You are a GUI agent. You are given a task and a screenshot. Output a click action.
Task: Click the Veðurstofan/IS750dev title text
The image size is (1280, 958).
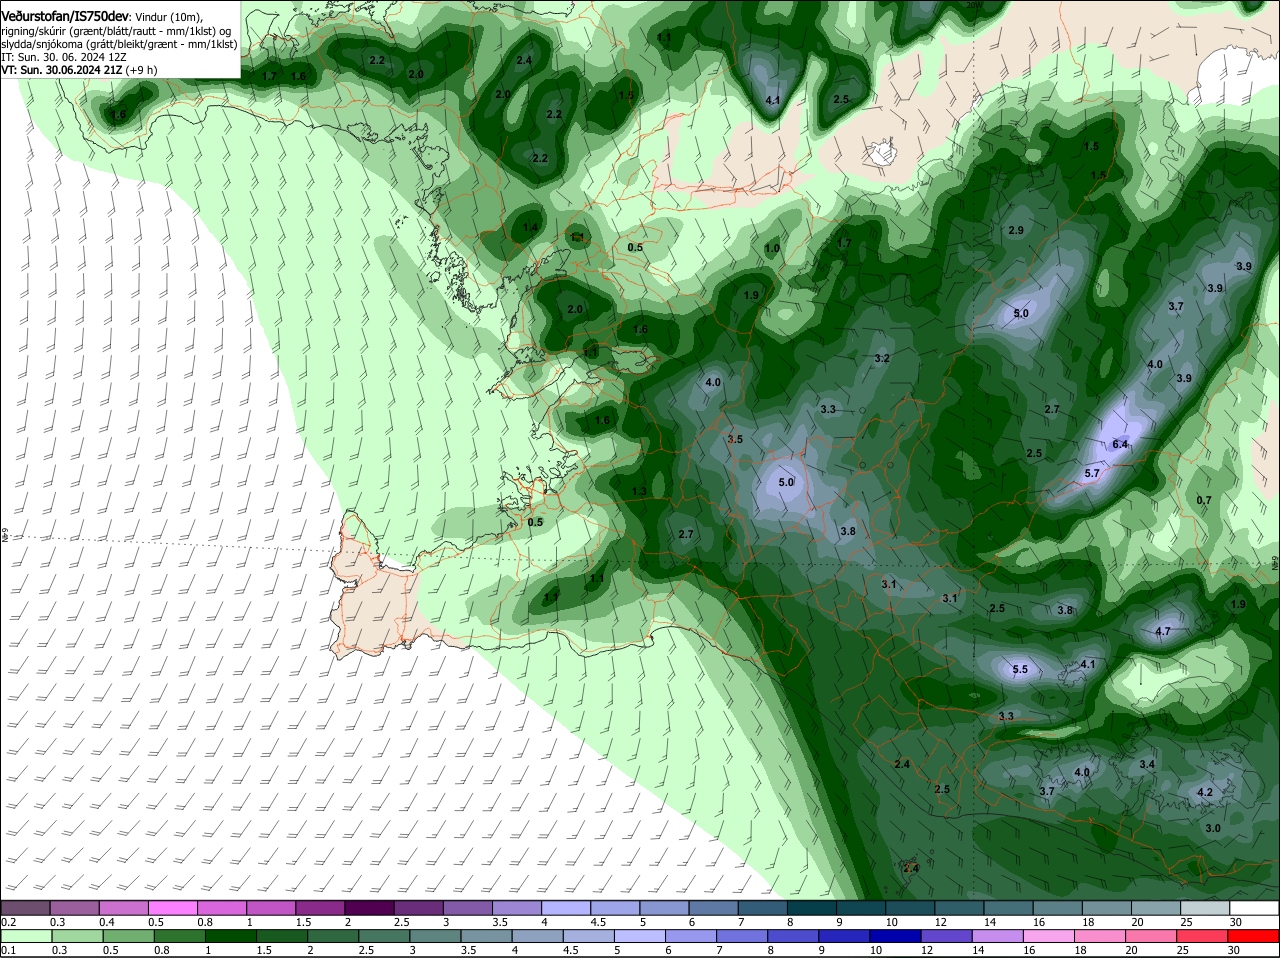click(x=65, y=17)
